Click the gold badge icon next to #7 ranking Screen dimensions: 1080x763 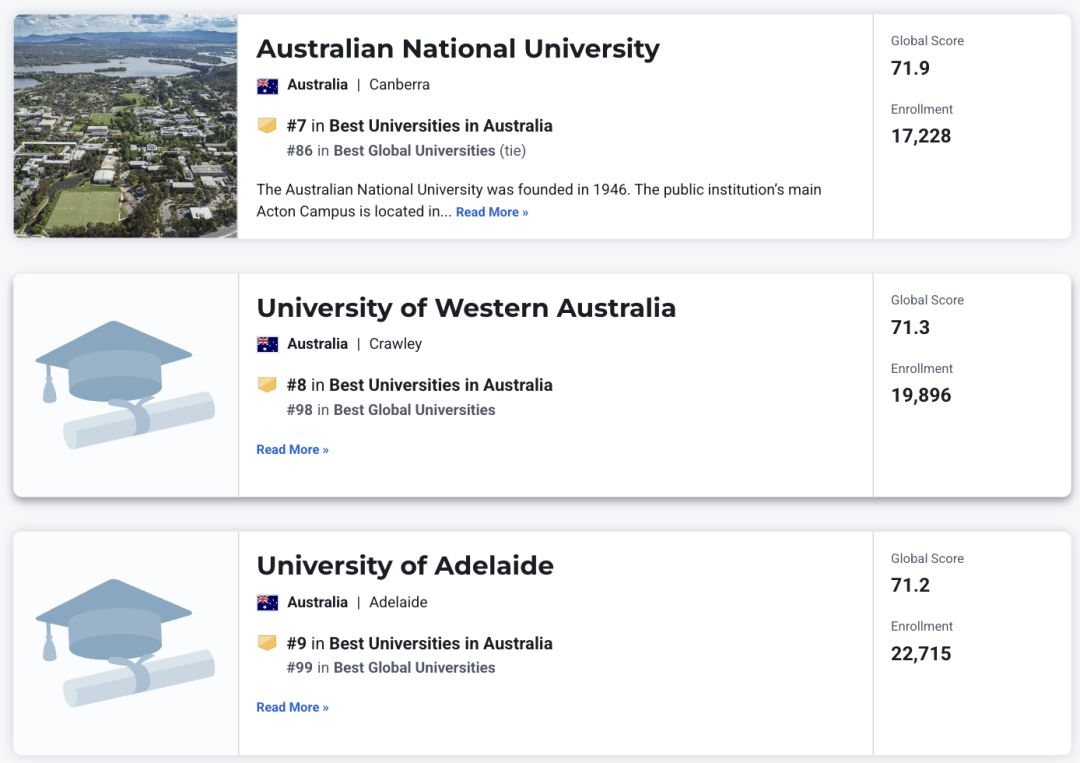pyautogui.click(x=267, y=125)
